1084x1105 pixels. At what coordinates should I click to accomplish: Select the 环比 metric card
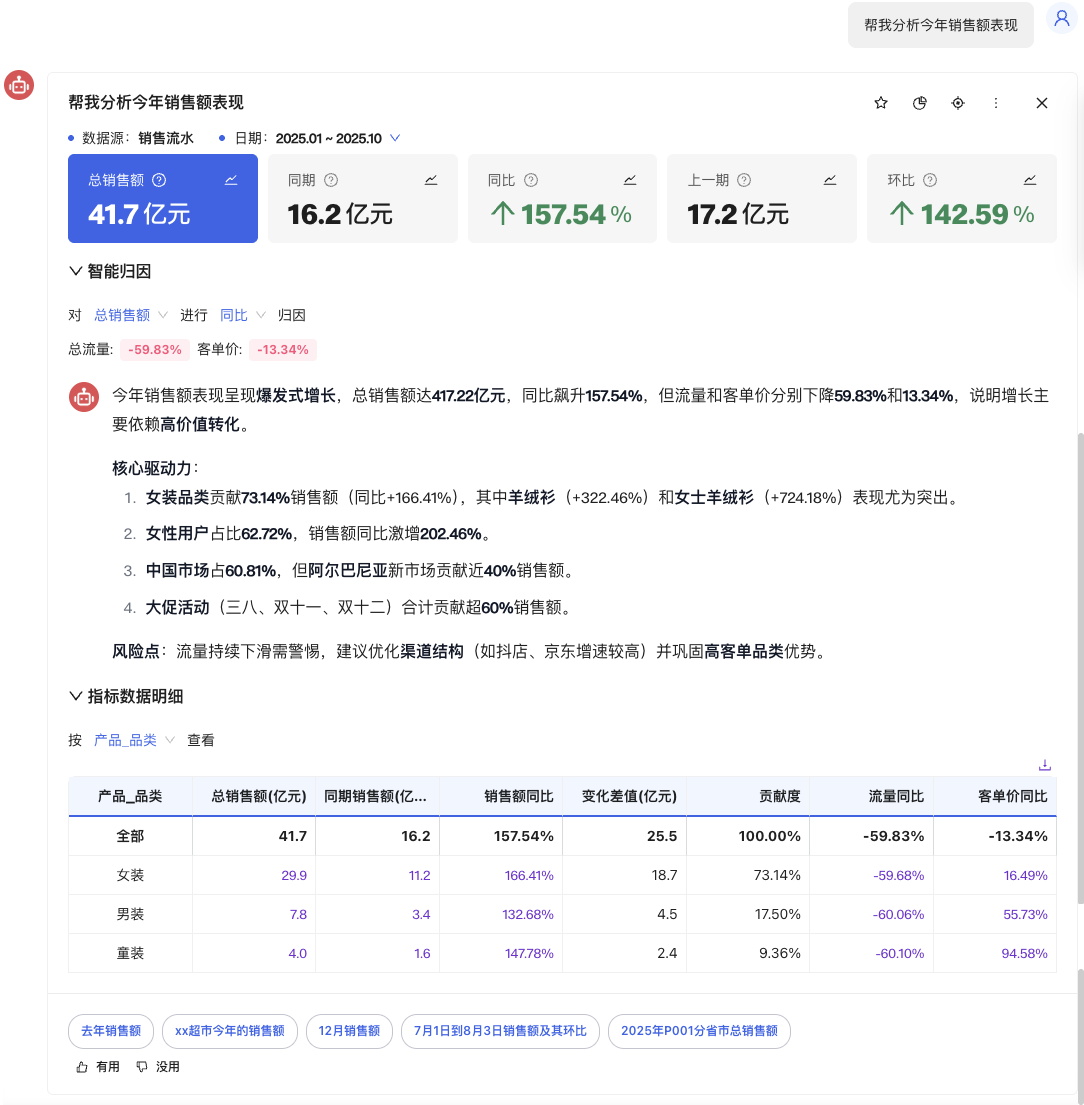[961, 198]
